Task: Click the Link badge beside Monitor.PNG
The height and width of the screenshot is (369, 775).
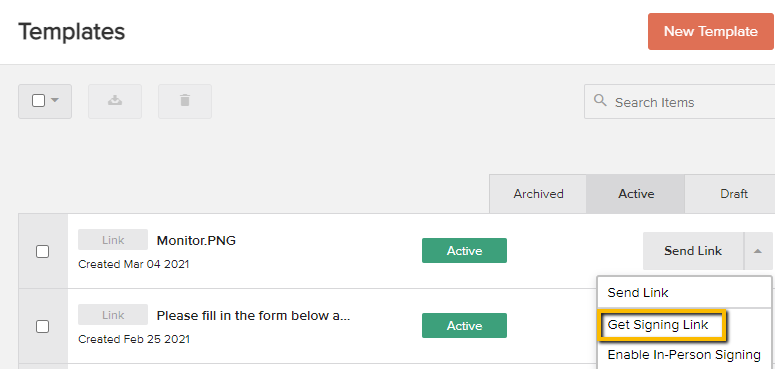Action: [x=113, y=240]
